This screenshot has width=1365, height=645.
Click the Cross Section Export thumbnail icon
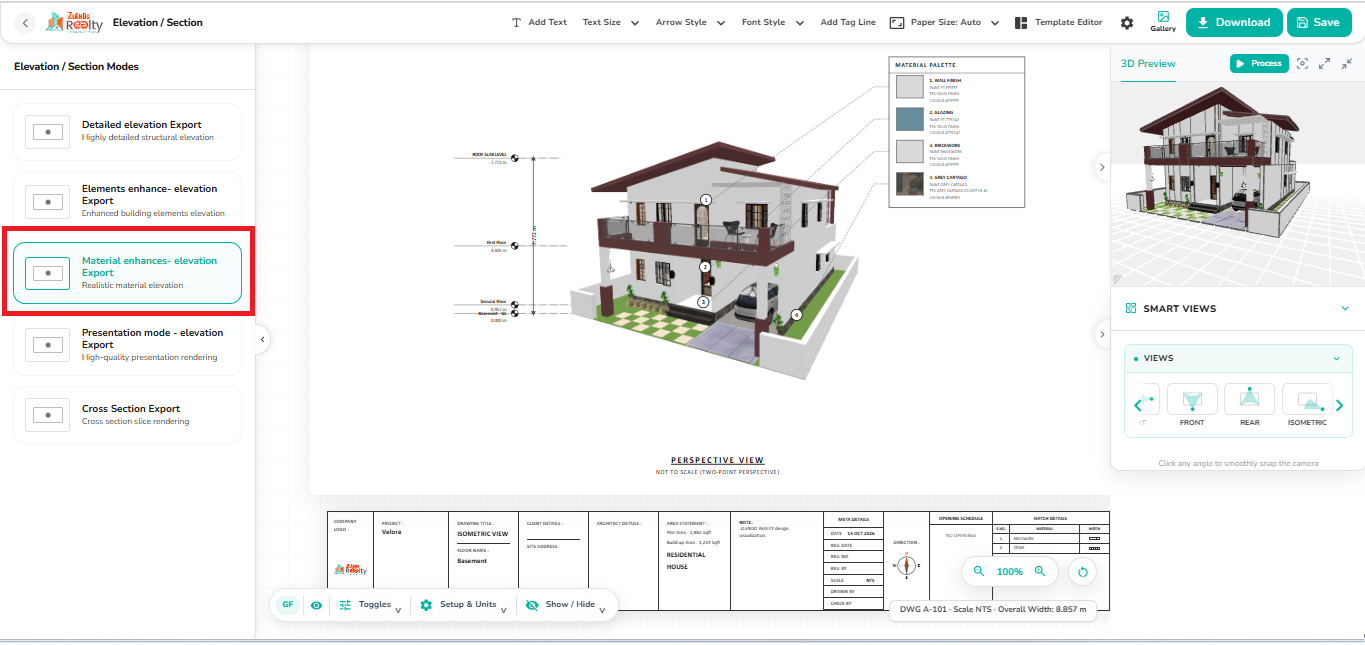tap(47, 414)
